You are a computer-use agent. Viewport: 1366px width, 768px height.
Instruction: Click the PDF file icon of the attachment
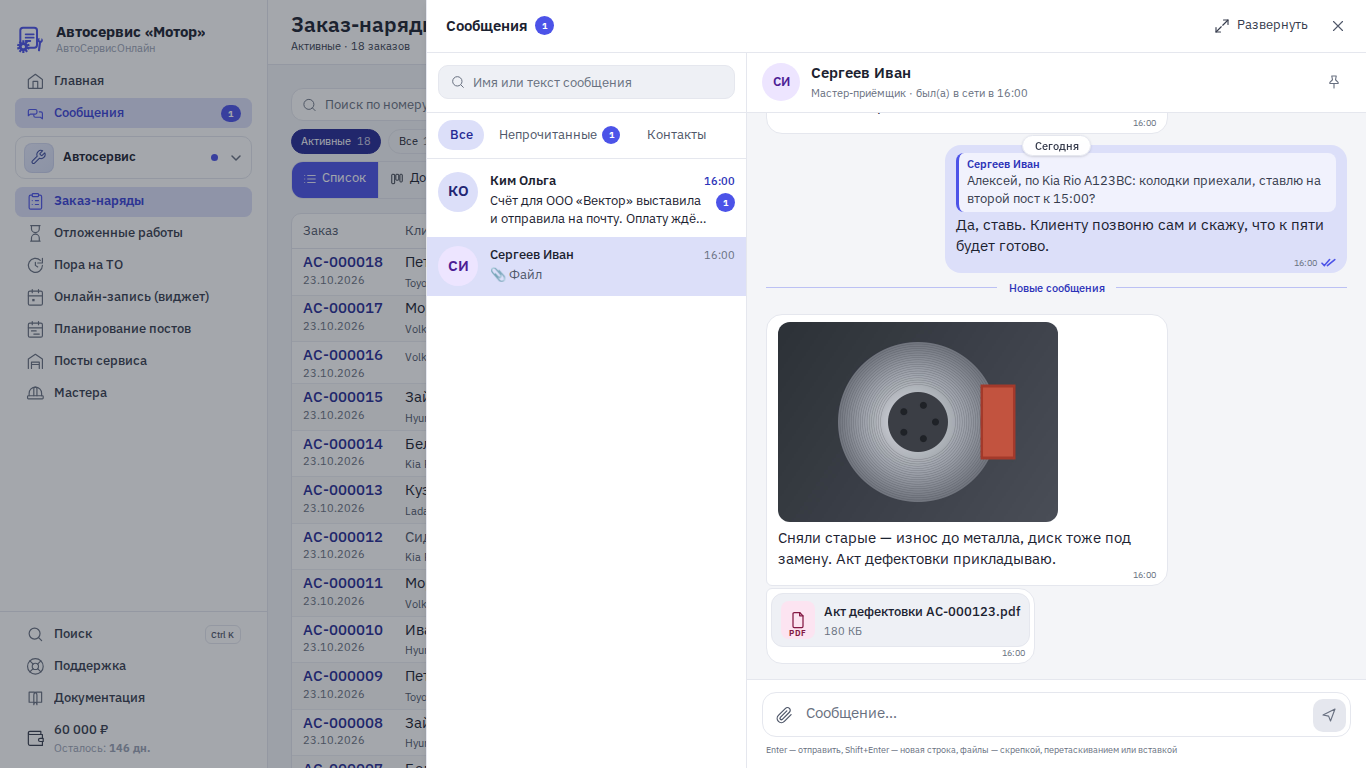(x=797, y=620)
